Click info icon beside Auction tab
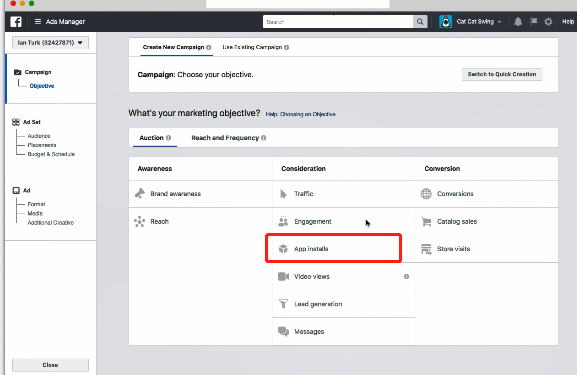Viewport: 577px width, 375px height. pos(169,138)
